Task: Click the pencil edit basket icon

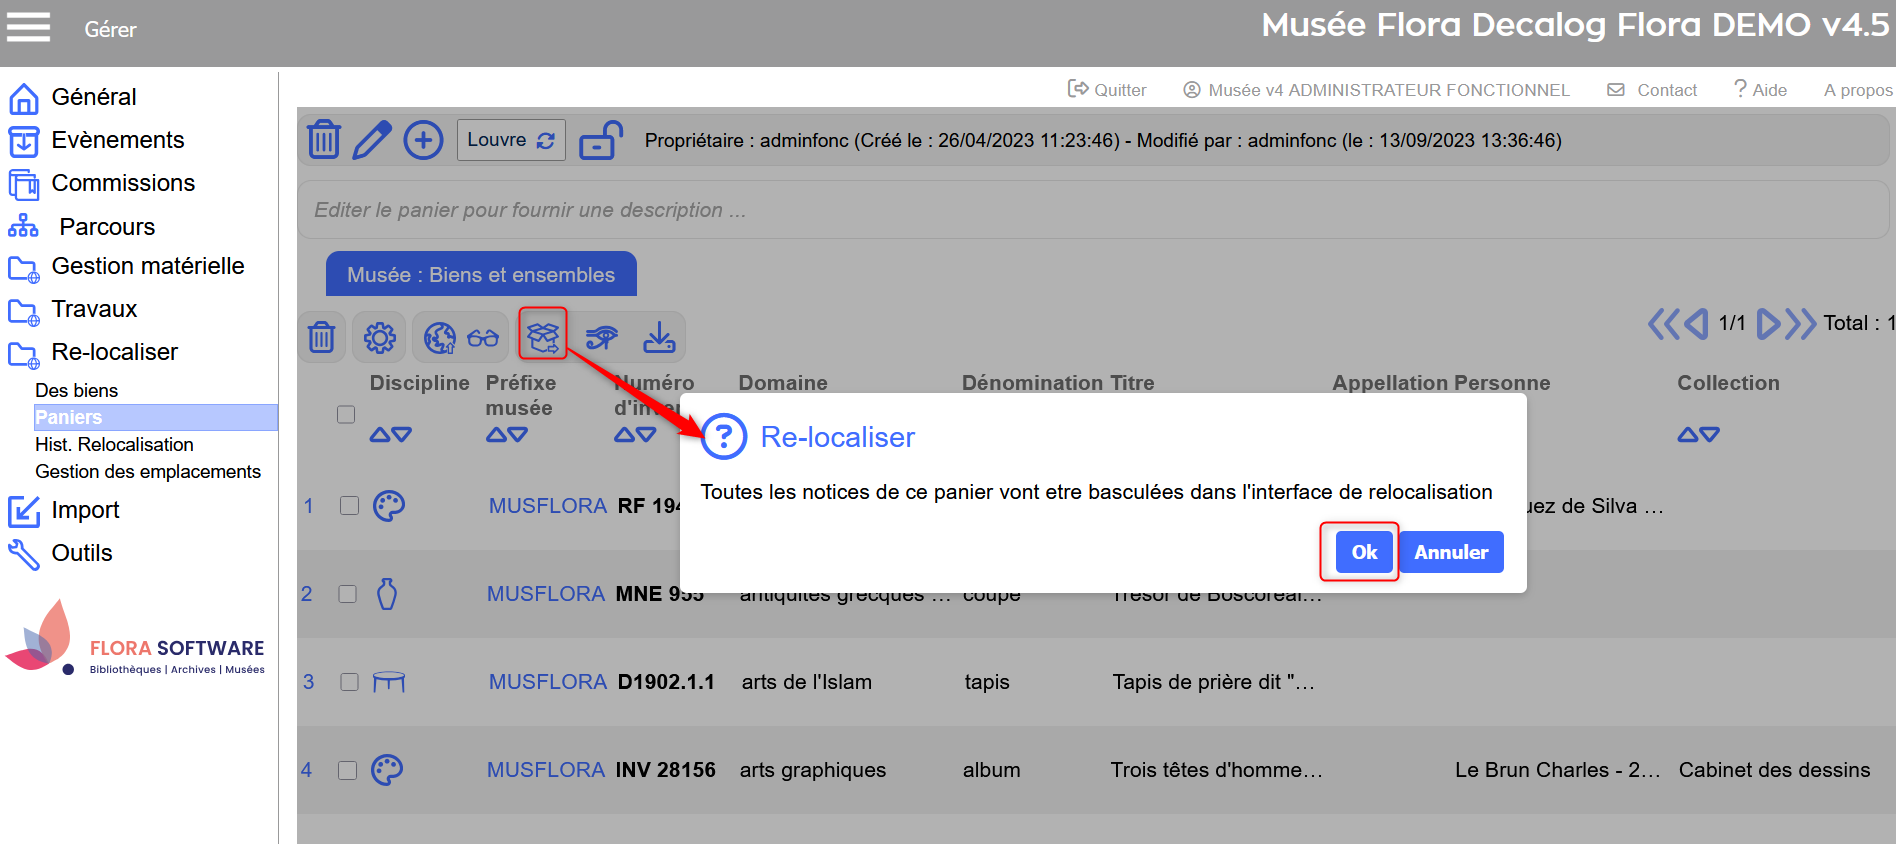Action: [371, 140]
